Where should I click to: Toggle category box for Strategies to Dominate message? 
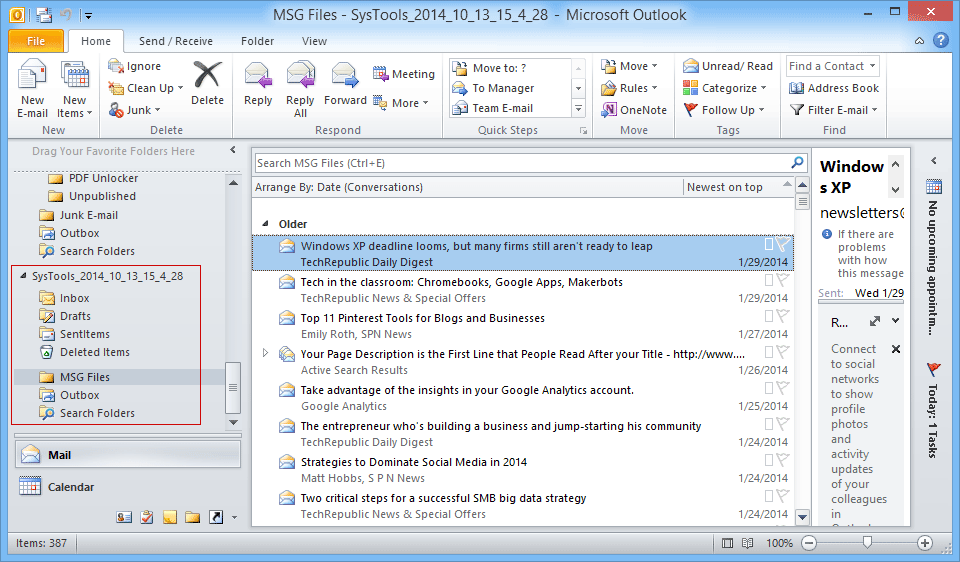tap(769, 460)
